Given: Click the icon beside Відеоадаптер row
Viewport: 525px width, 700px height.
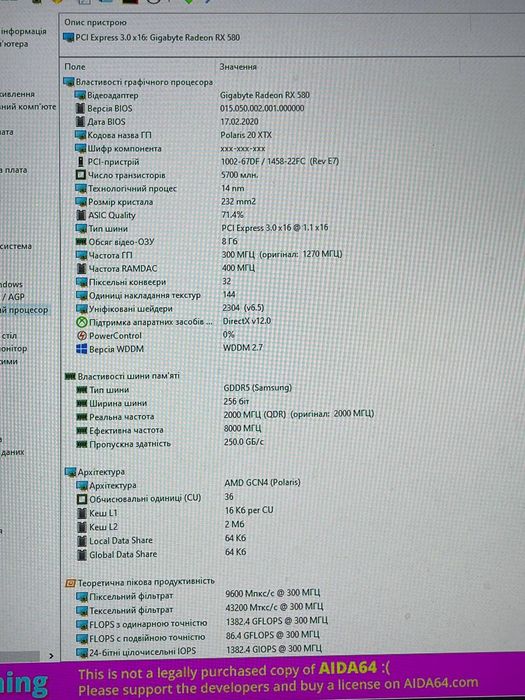Looking at the screenshot, I should coord(80,95).
